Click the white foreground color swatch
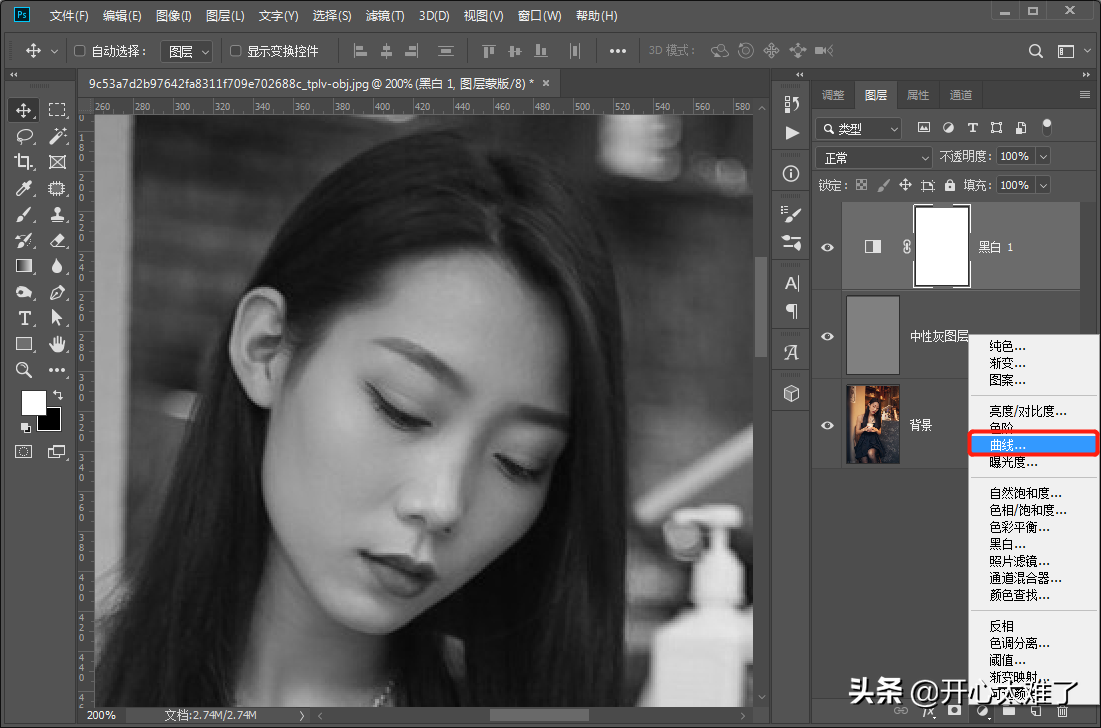 pyautogui.click(x=33, y=402)
